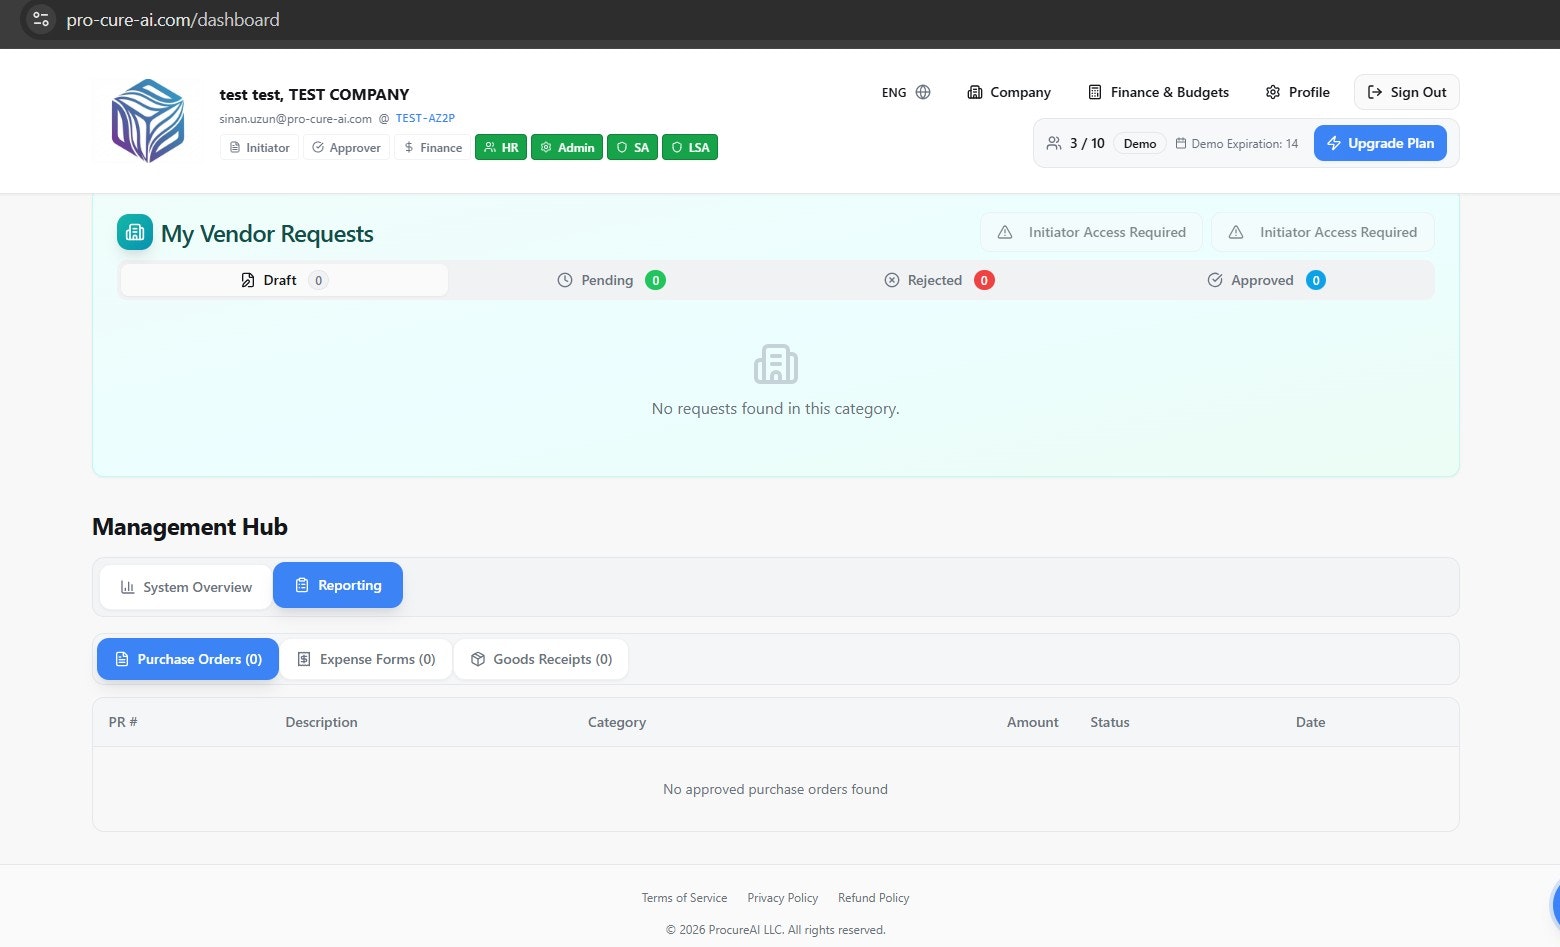The width and height of the screenshot is (1560, 947).
Task: Toggle the HR role badge
Action: [501, 147]
